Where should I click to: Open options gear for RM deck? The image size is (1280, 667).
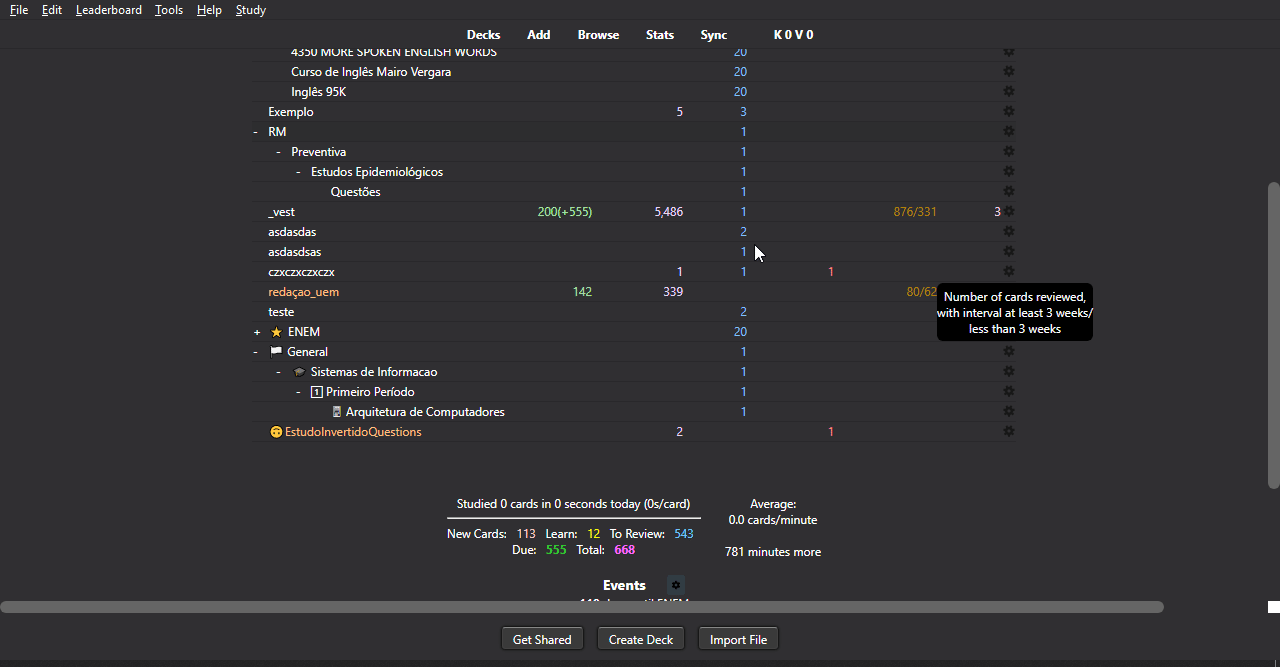(1009, 132)
